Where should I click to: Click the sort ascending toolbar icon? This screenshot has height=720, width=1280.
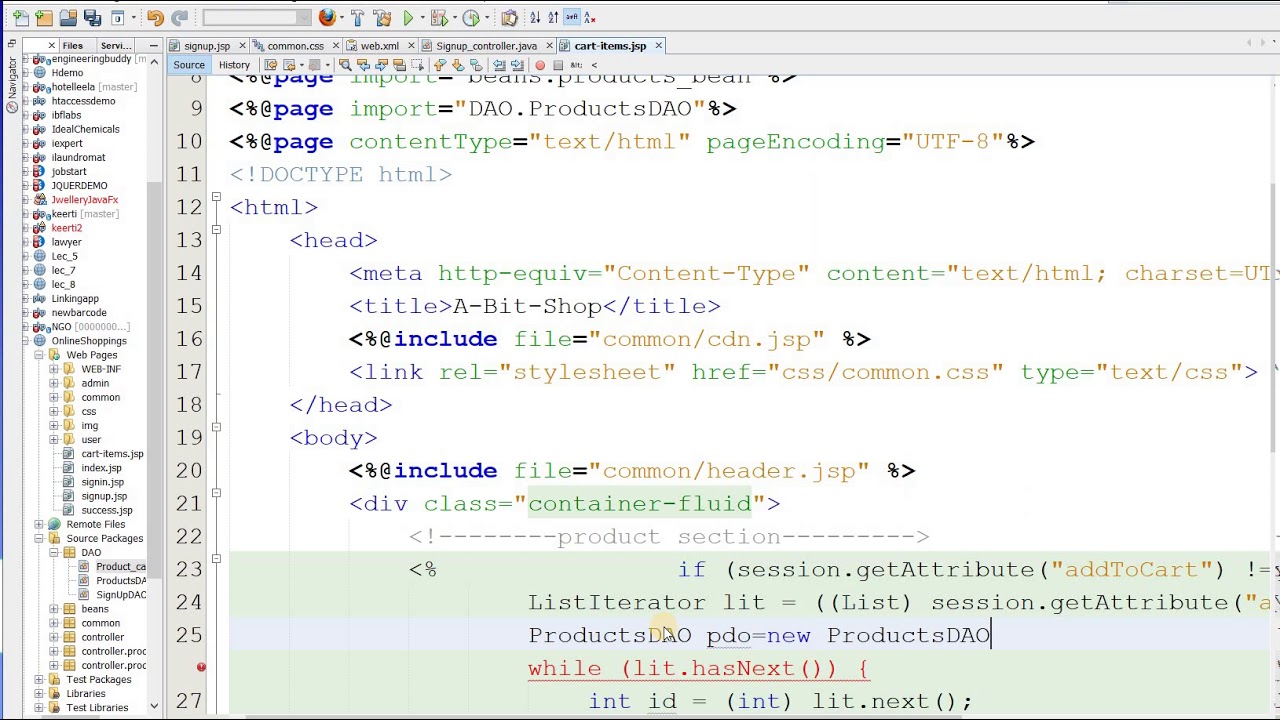tap(535, 18)
